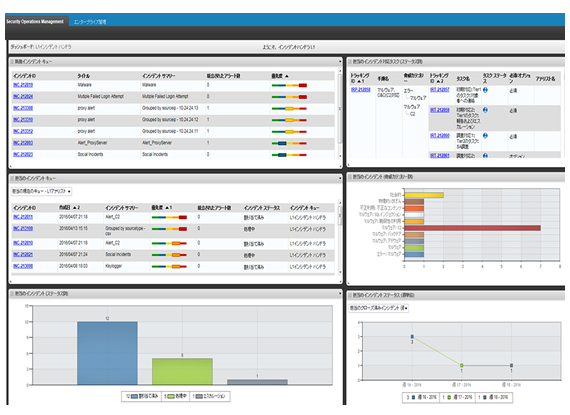Click the インシデント キュー column header

coord(305,208)
